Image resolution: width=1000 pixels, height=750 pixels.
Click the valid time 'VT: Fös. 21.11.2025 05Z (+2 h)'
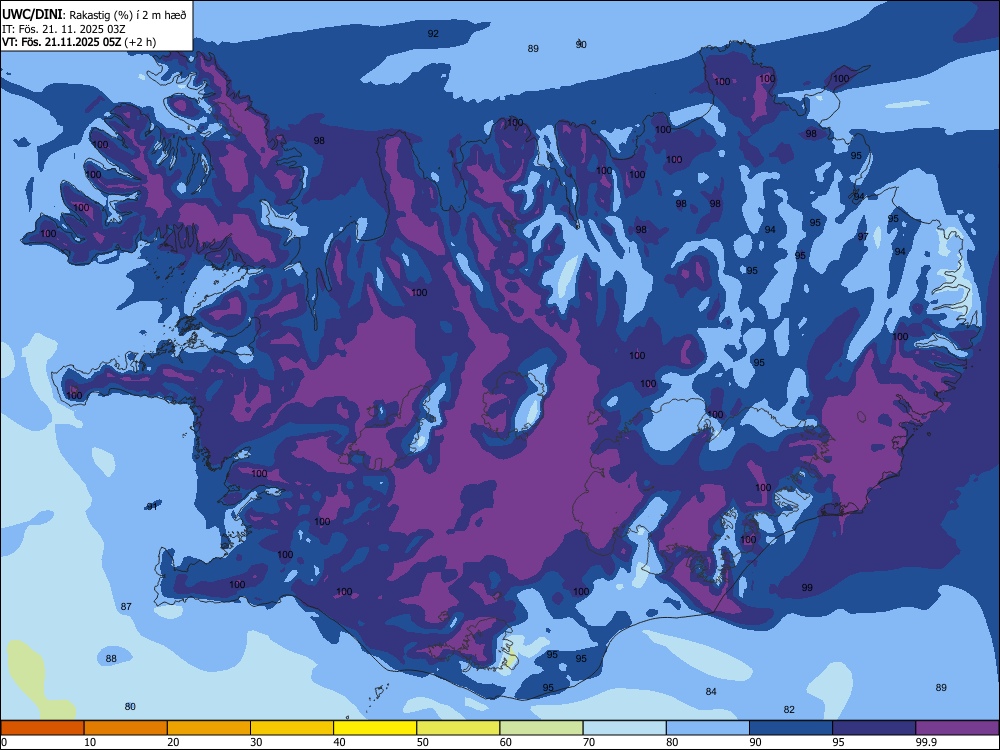[79, 42]
